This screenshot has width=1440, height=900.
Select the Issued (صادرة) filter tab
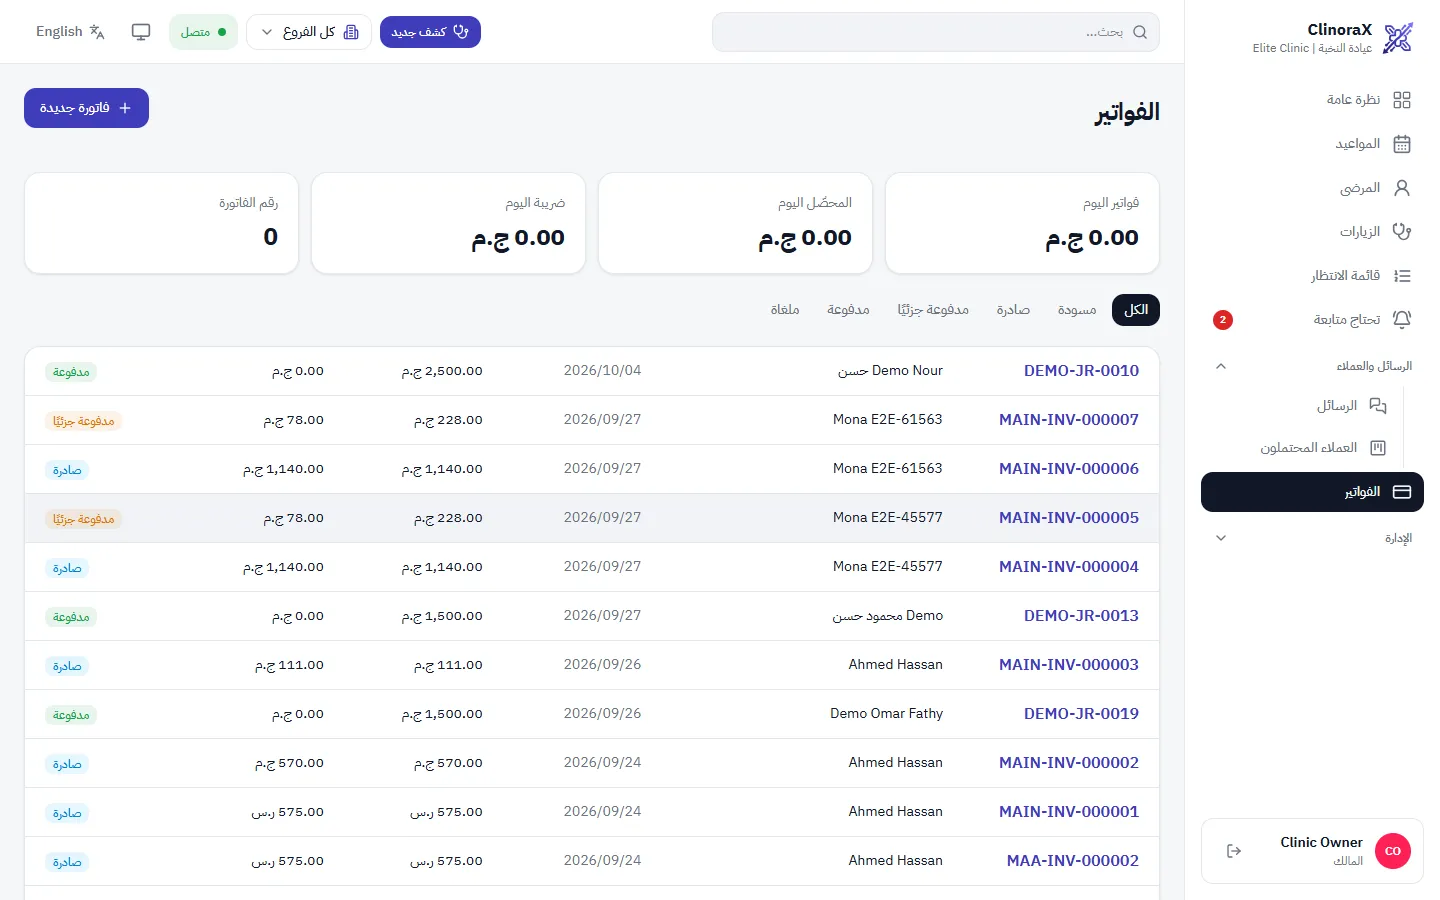point(1013,310)
